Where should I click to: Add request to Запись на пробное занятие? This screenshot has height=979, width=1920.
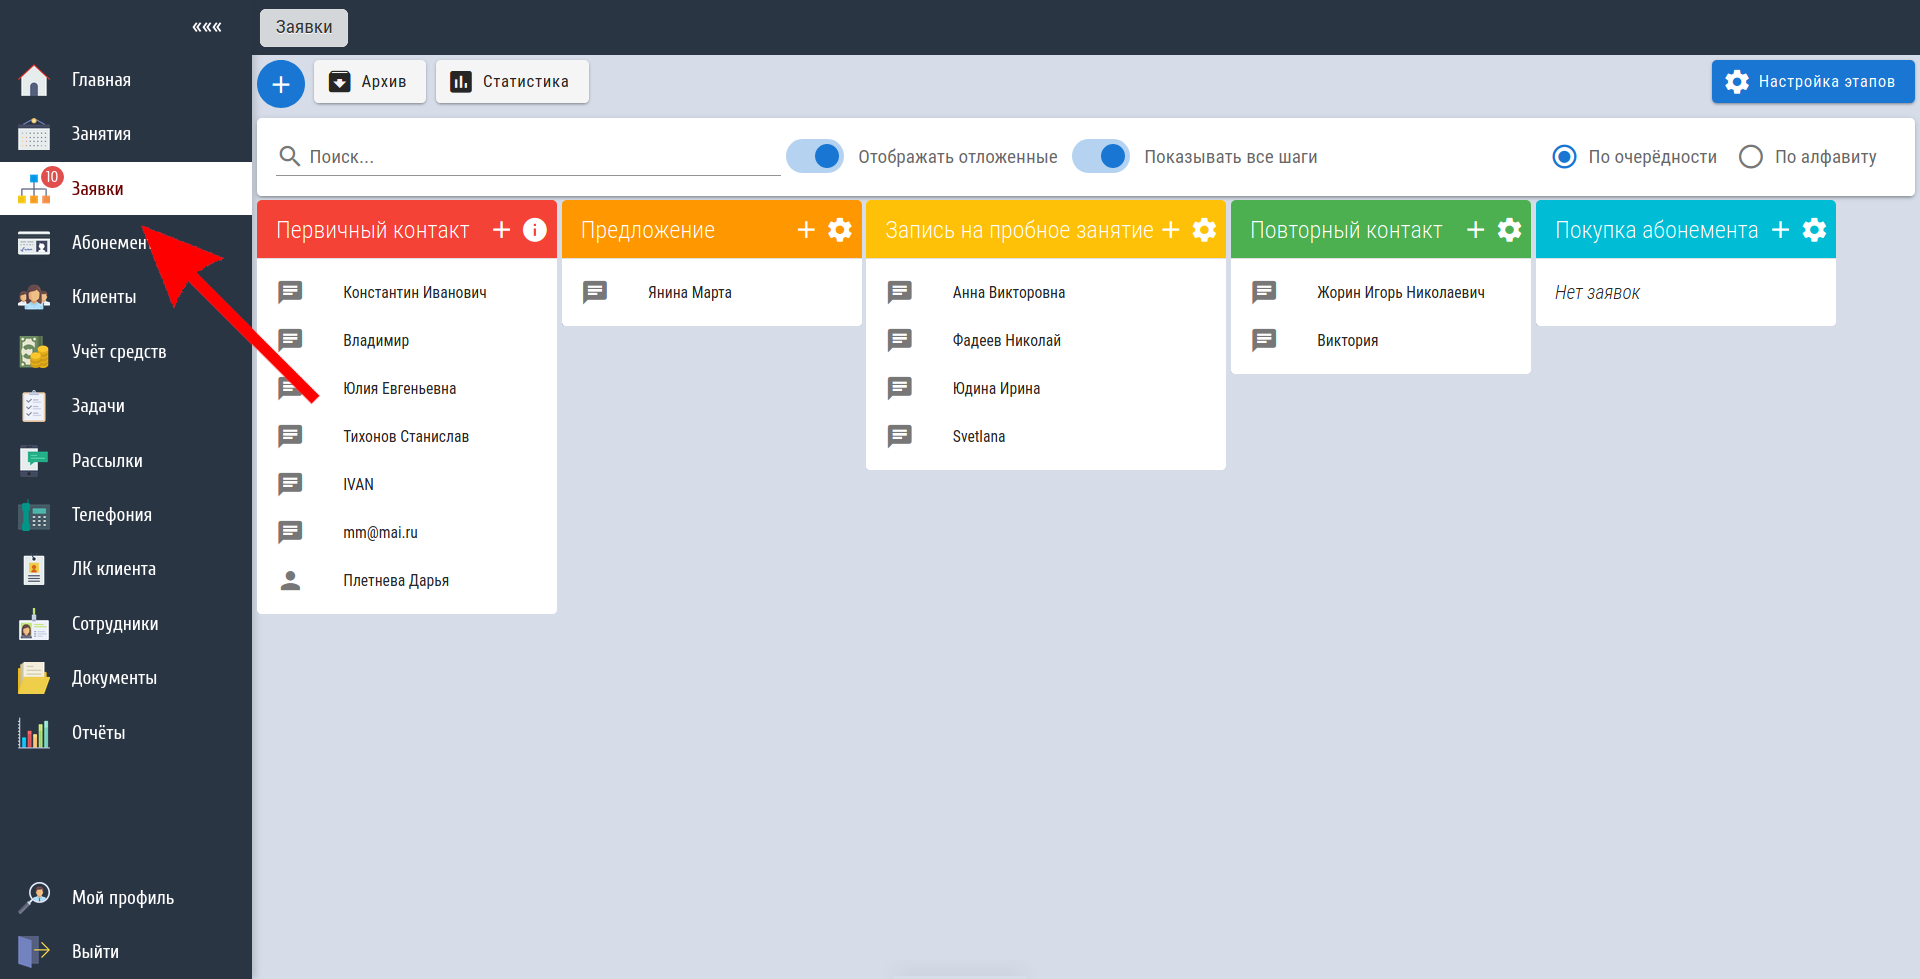tap(1171, 230)
